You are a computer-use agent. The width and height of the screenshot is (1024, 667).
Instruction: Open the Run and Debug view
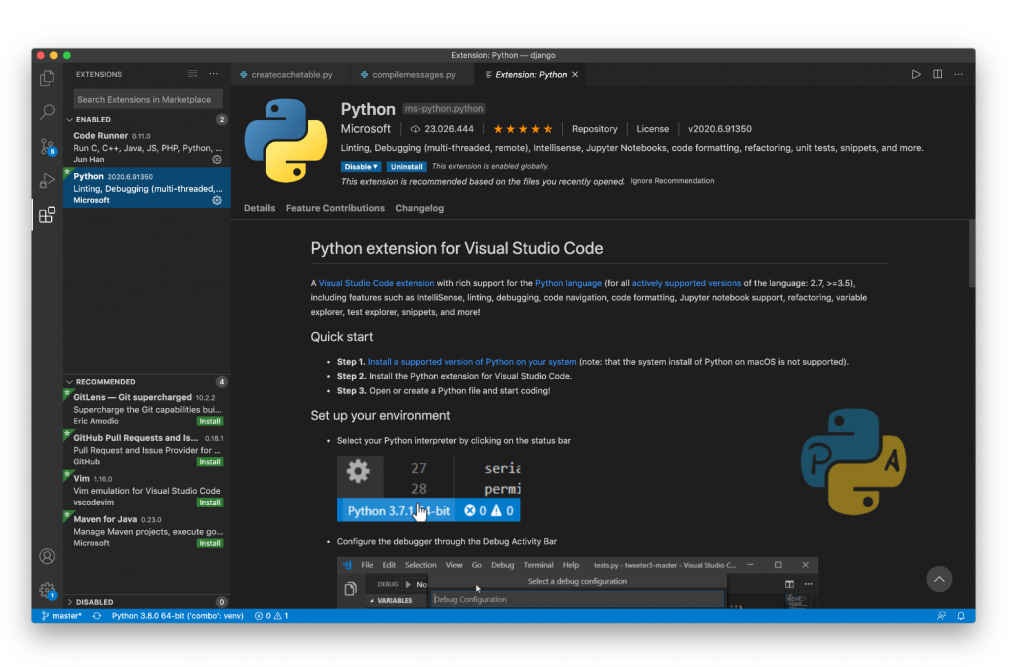point(46,181)
